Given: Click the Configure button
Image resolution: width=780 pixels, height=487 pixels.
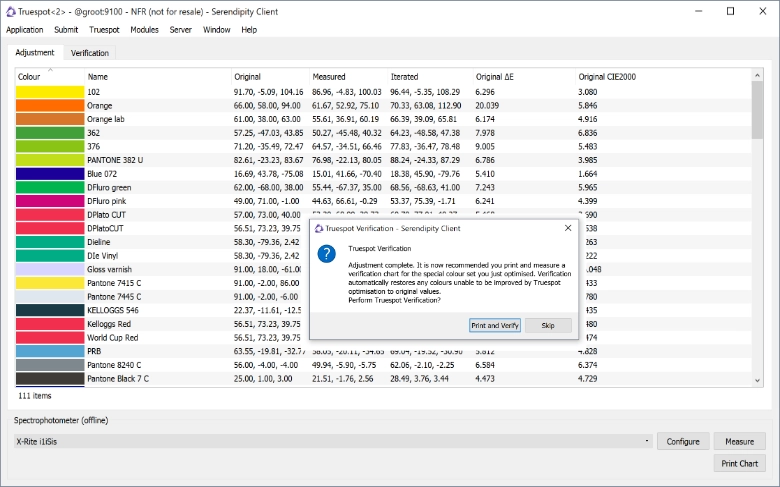Looking at the screenshot, I should click(x=683, y=441).
